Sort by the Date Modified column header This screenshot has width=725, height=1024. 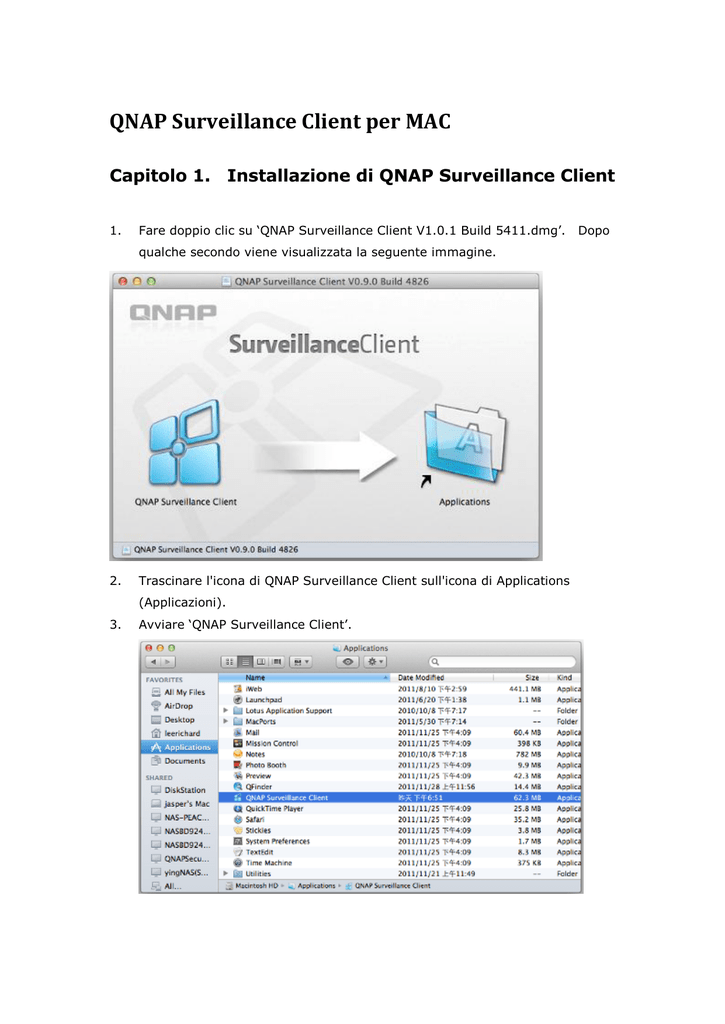442,678
